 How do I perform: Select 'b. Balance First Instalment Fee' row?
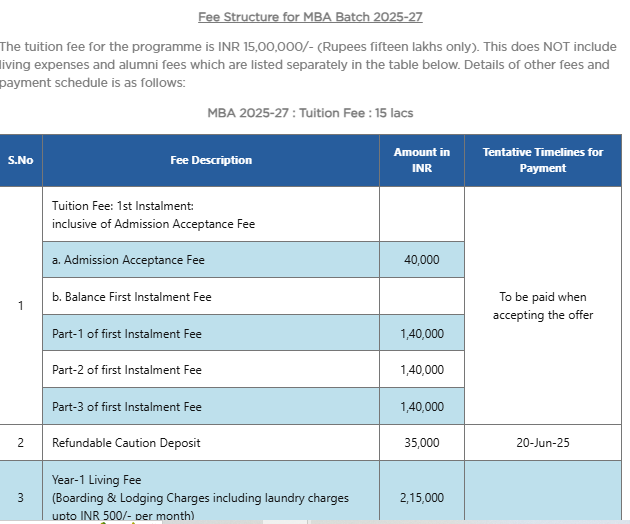tap(132, 297)
